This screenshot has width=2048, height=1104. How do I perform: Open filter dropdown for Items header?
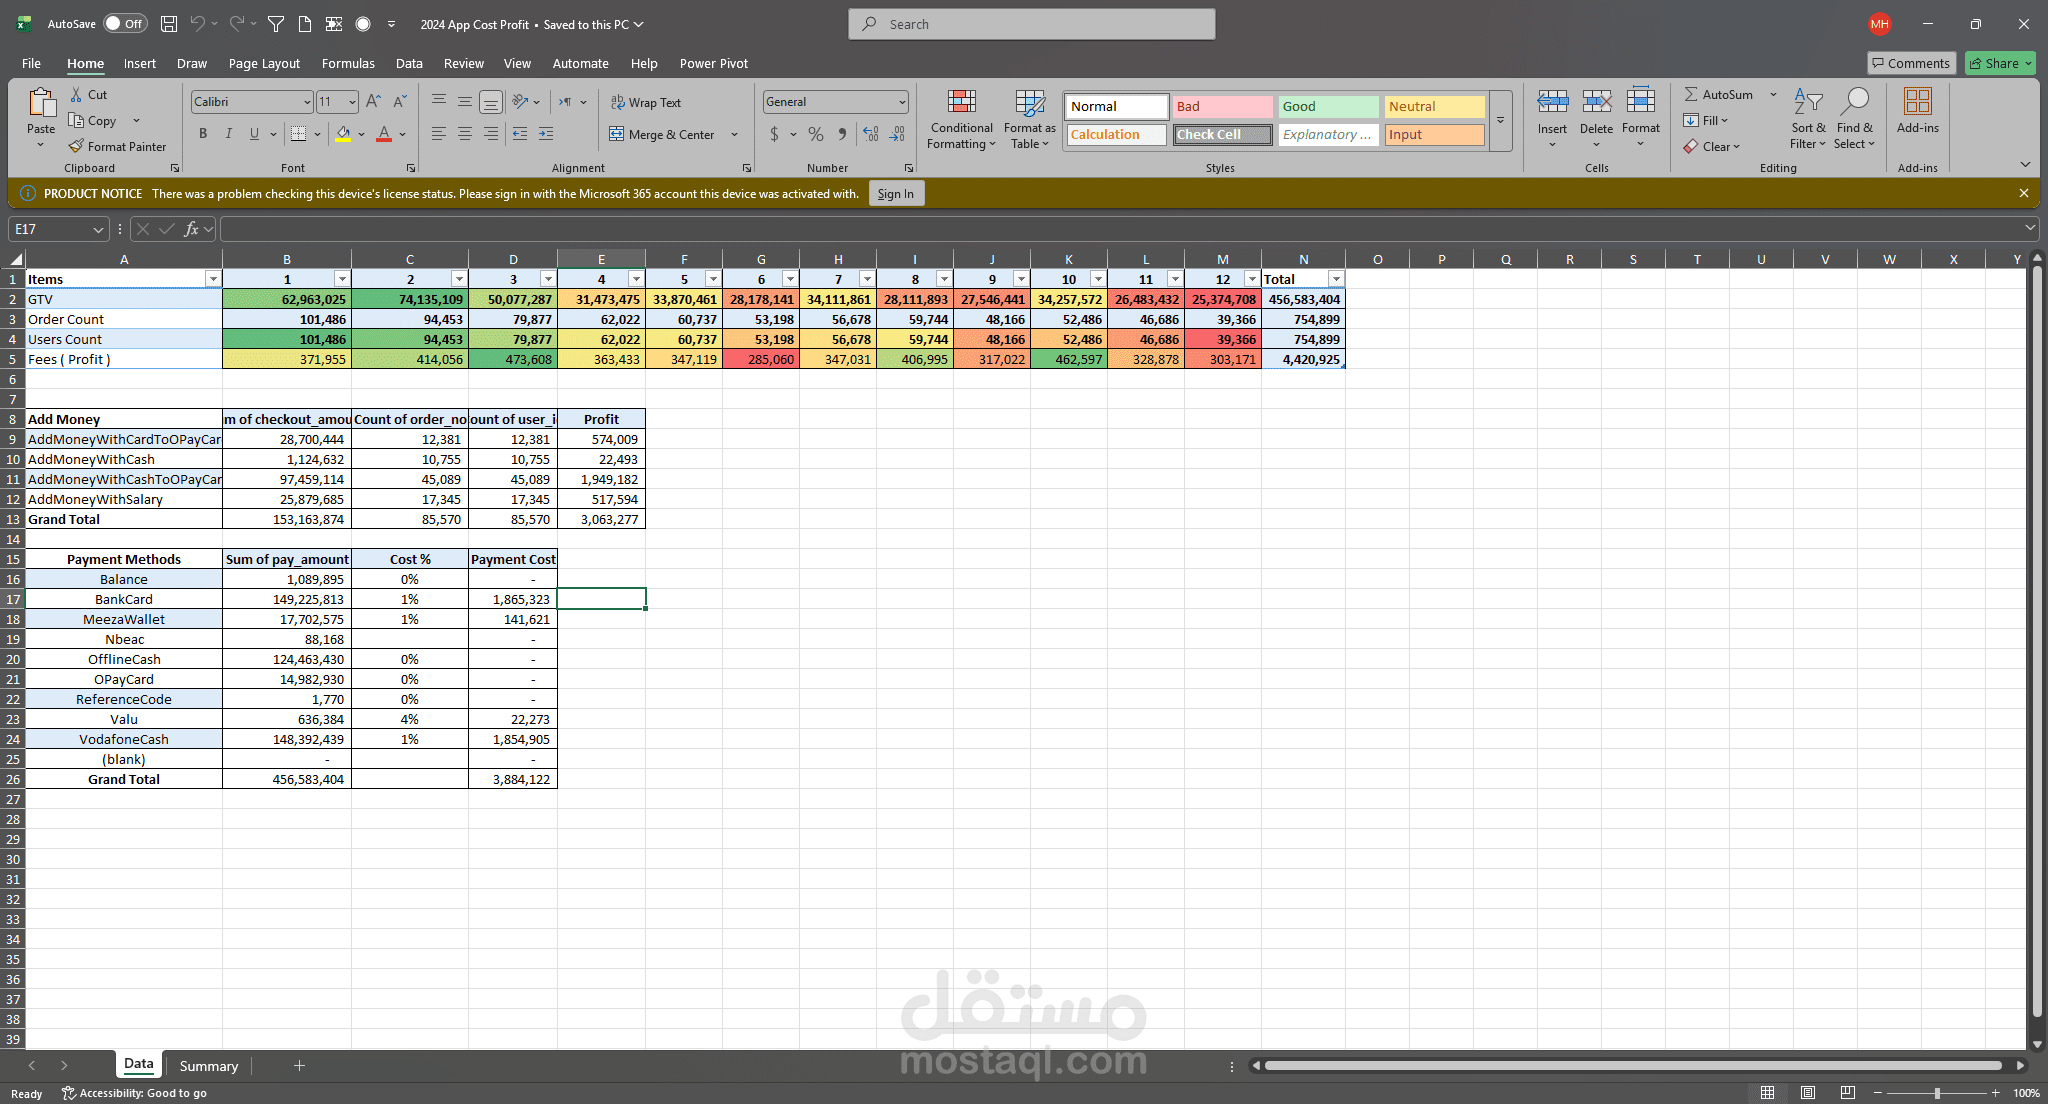(x=212, y=279)
